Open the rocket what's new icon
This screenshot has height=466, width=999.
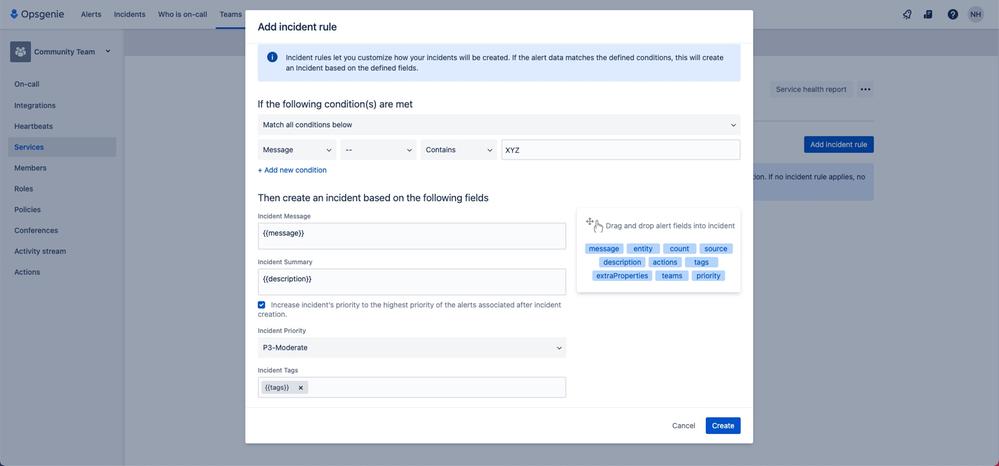(907, 14)
